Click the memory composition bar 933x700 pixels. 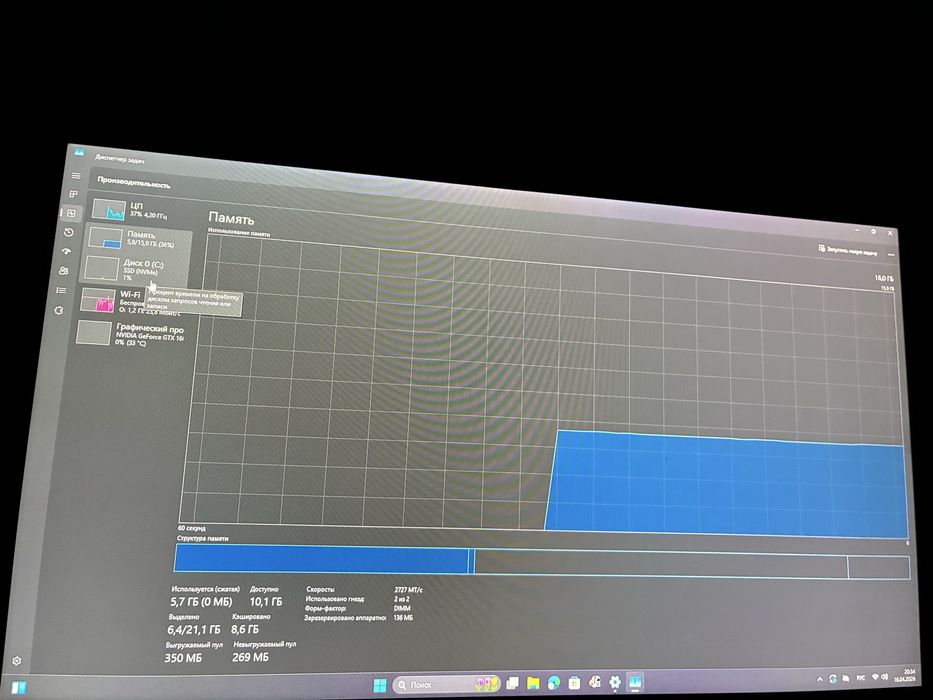[542, 560]
